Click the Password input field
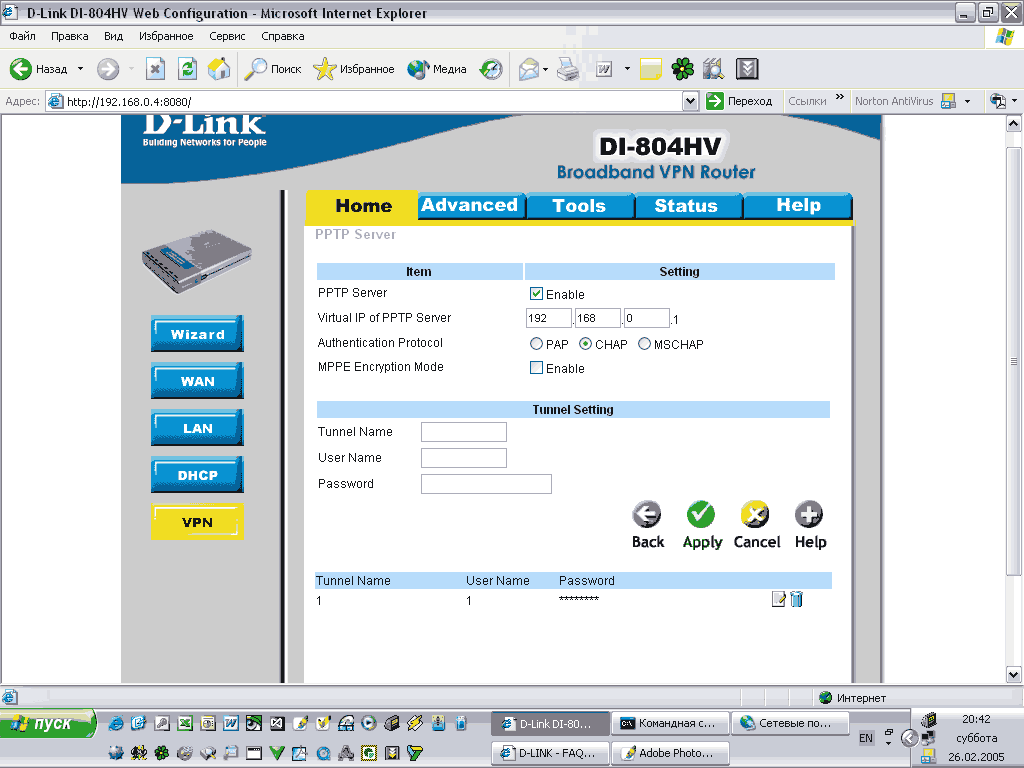The height and width of the screenshot is (768, 1024). 487,484
